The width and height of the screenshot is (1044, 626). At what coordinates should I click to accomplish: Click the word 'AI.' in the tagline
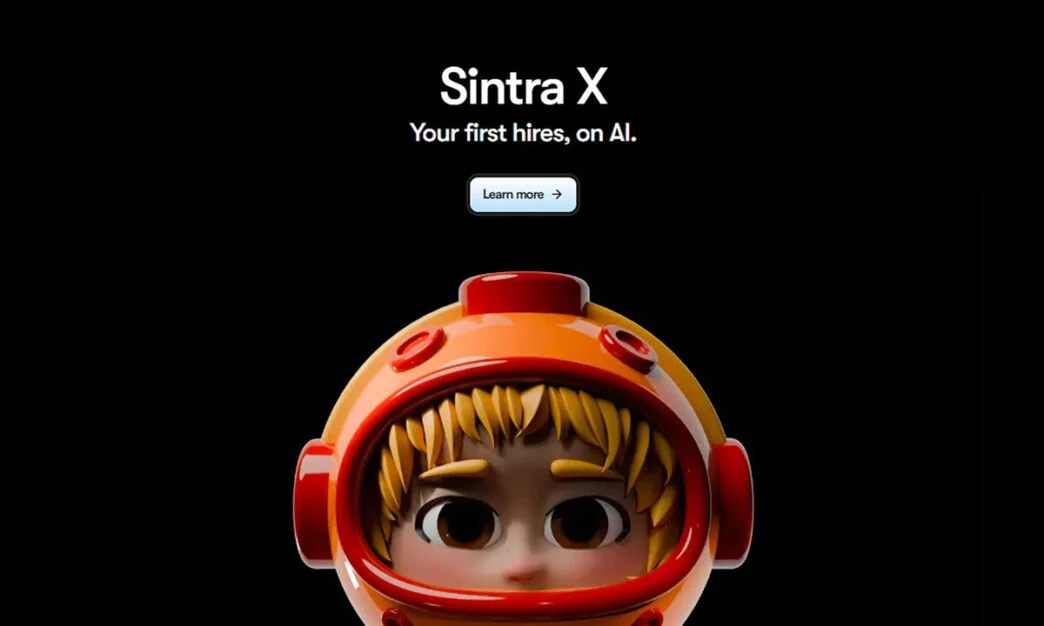click(623, 133)
